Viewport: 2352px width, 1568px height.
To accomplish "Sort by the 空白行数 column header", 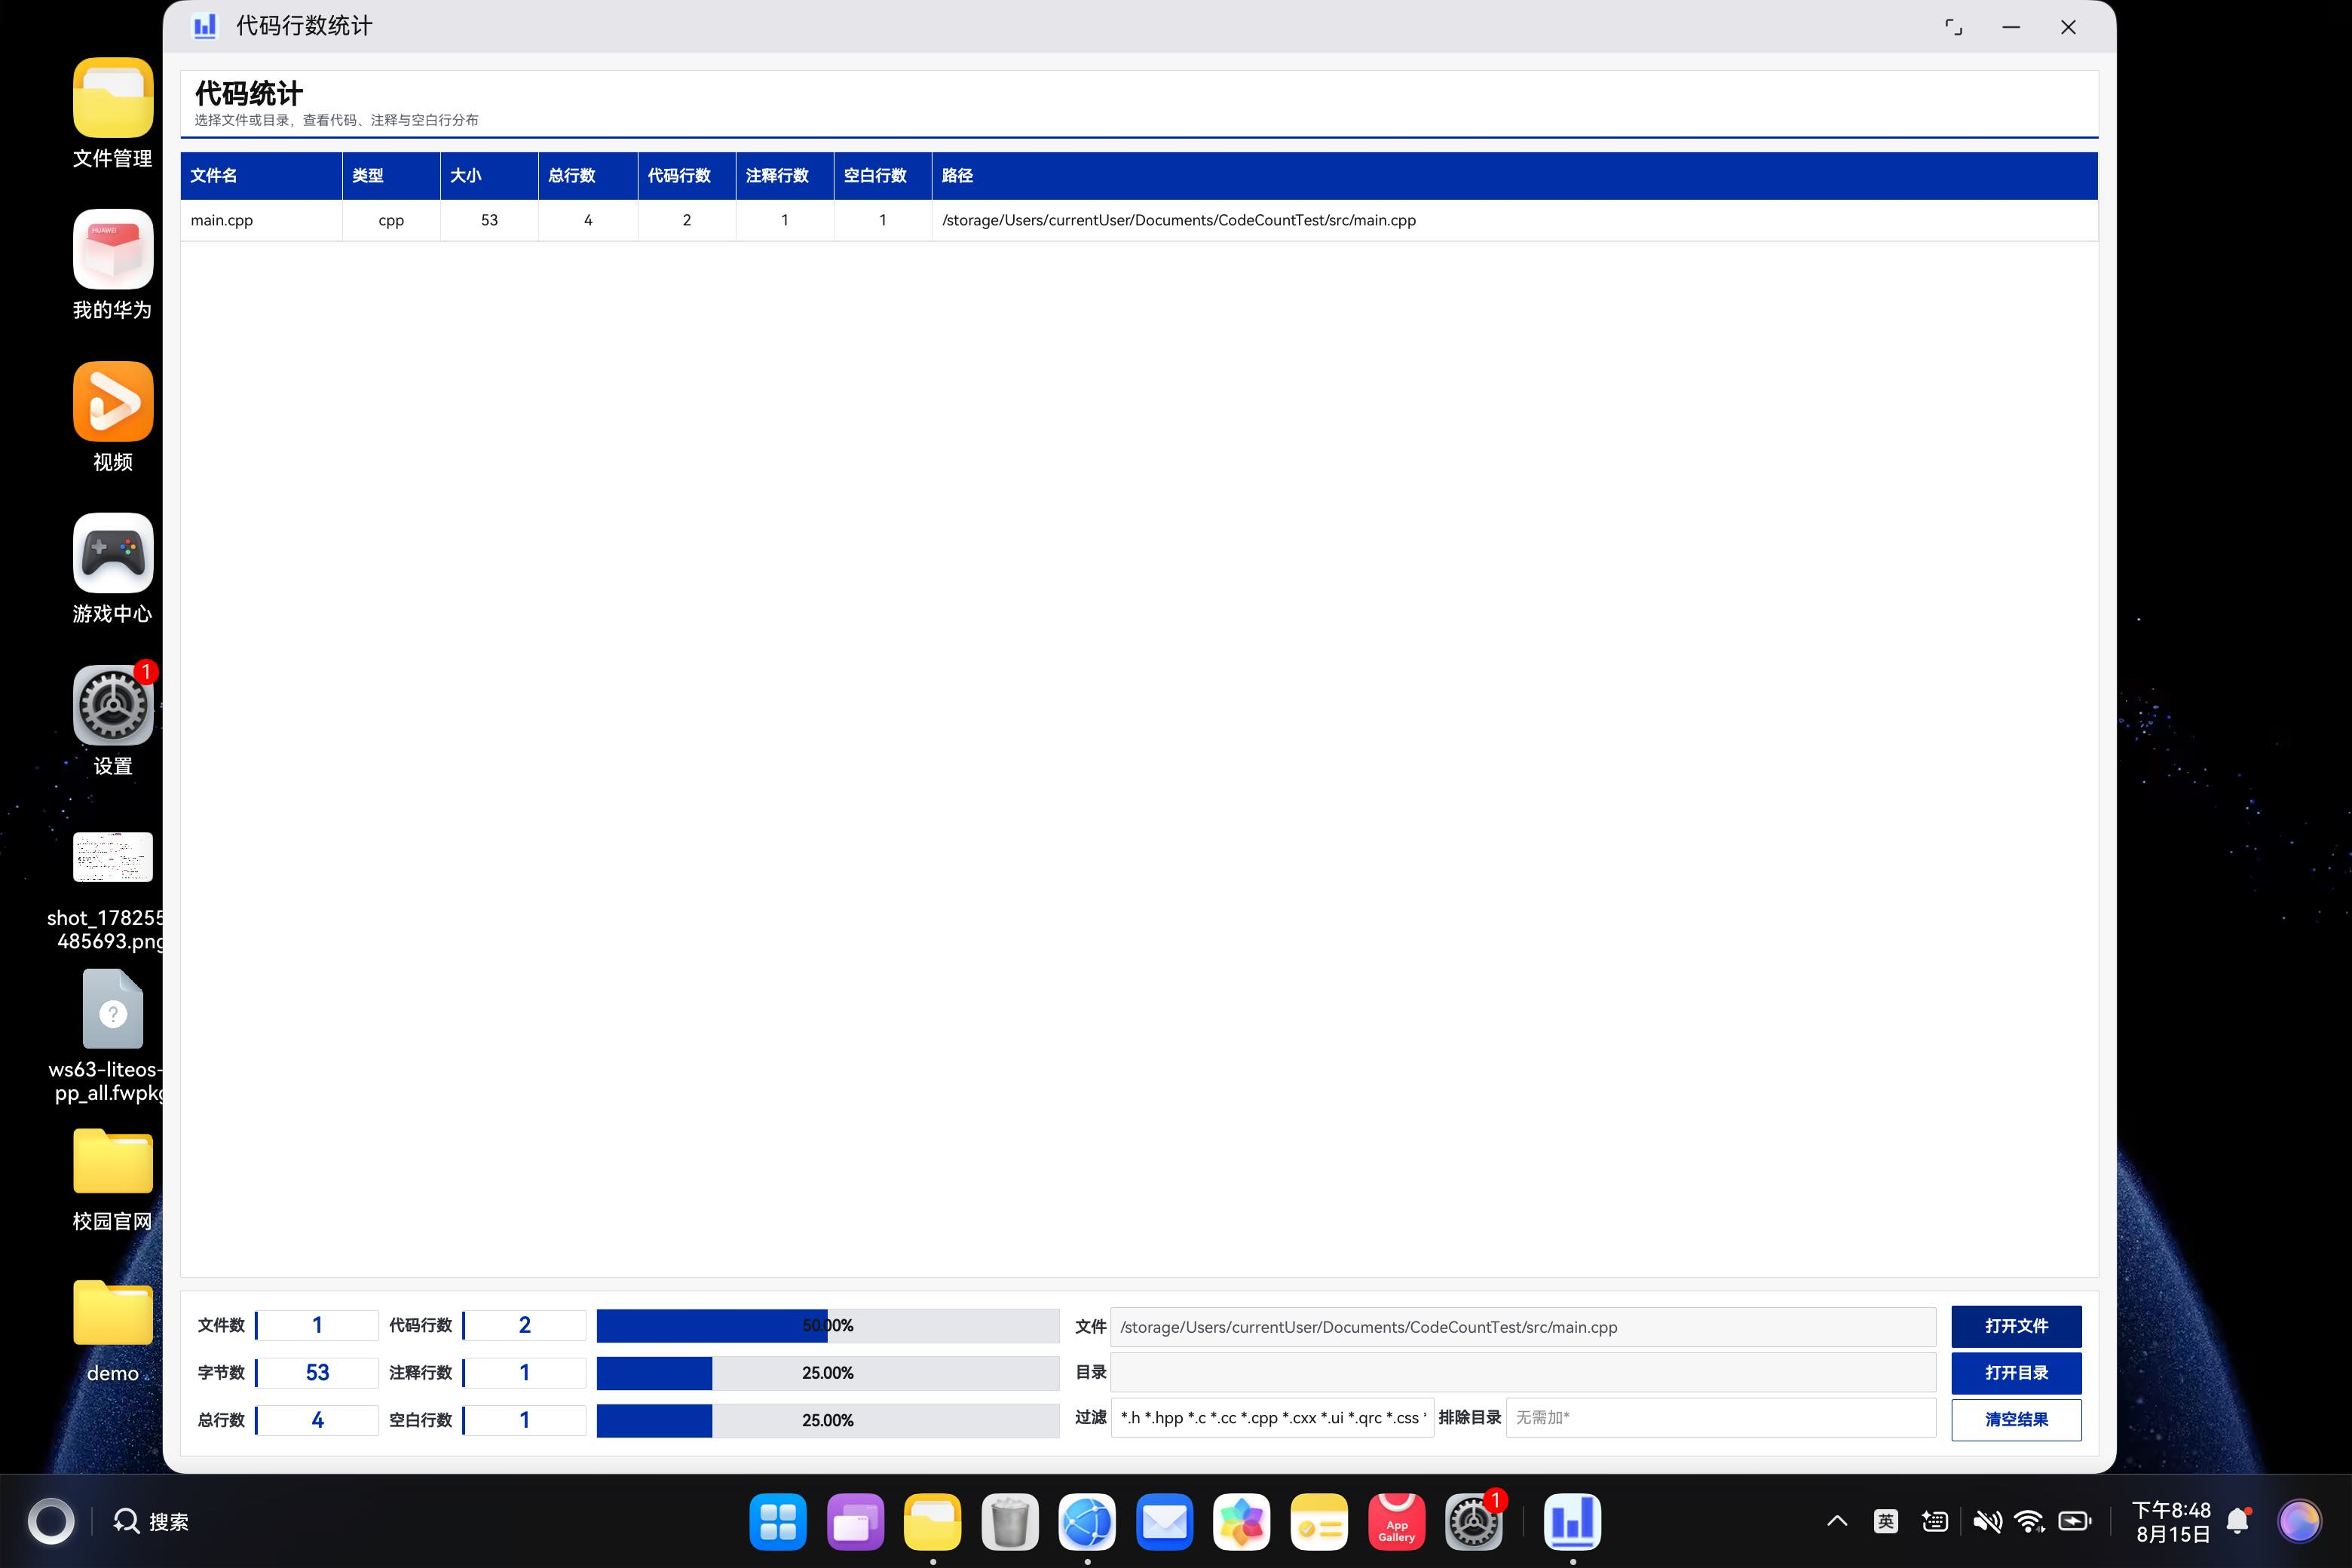I will coord(883,176).
